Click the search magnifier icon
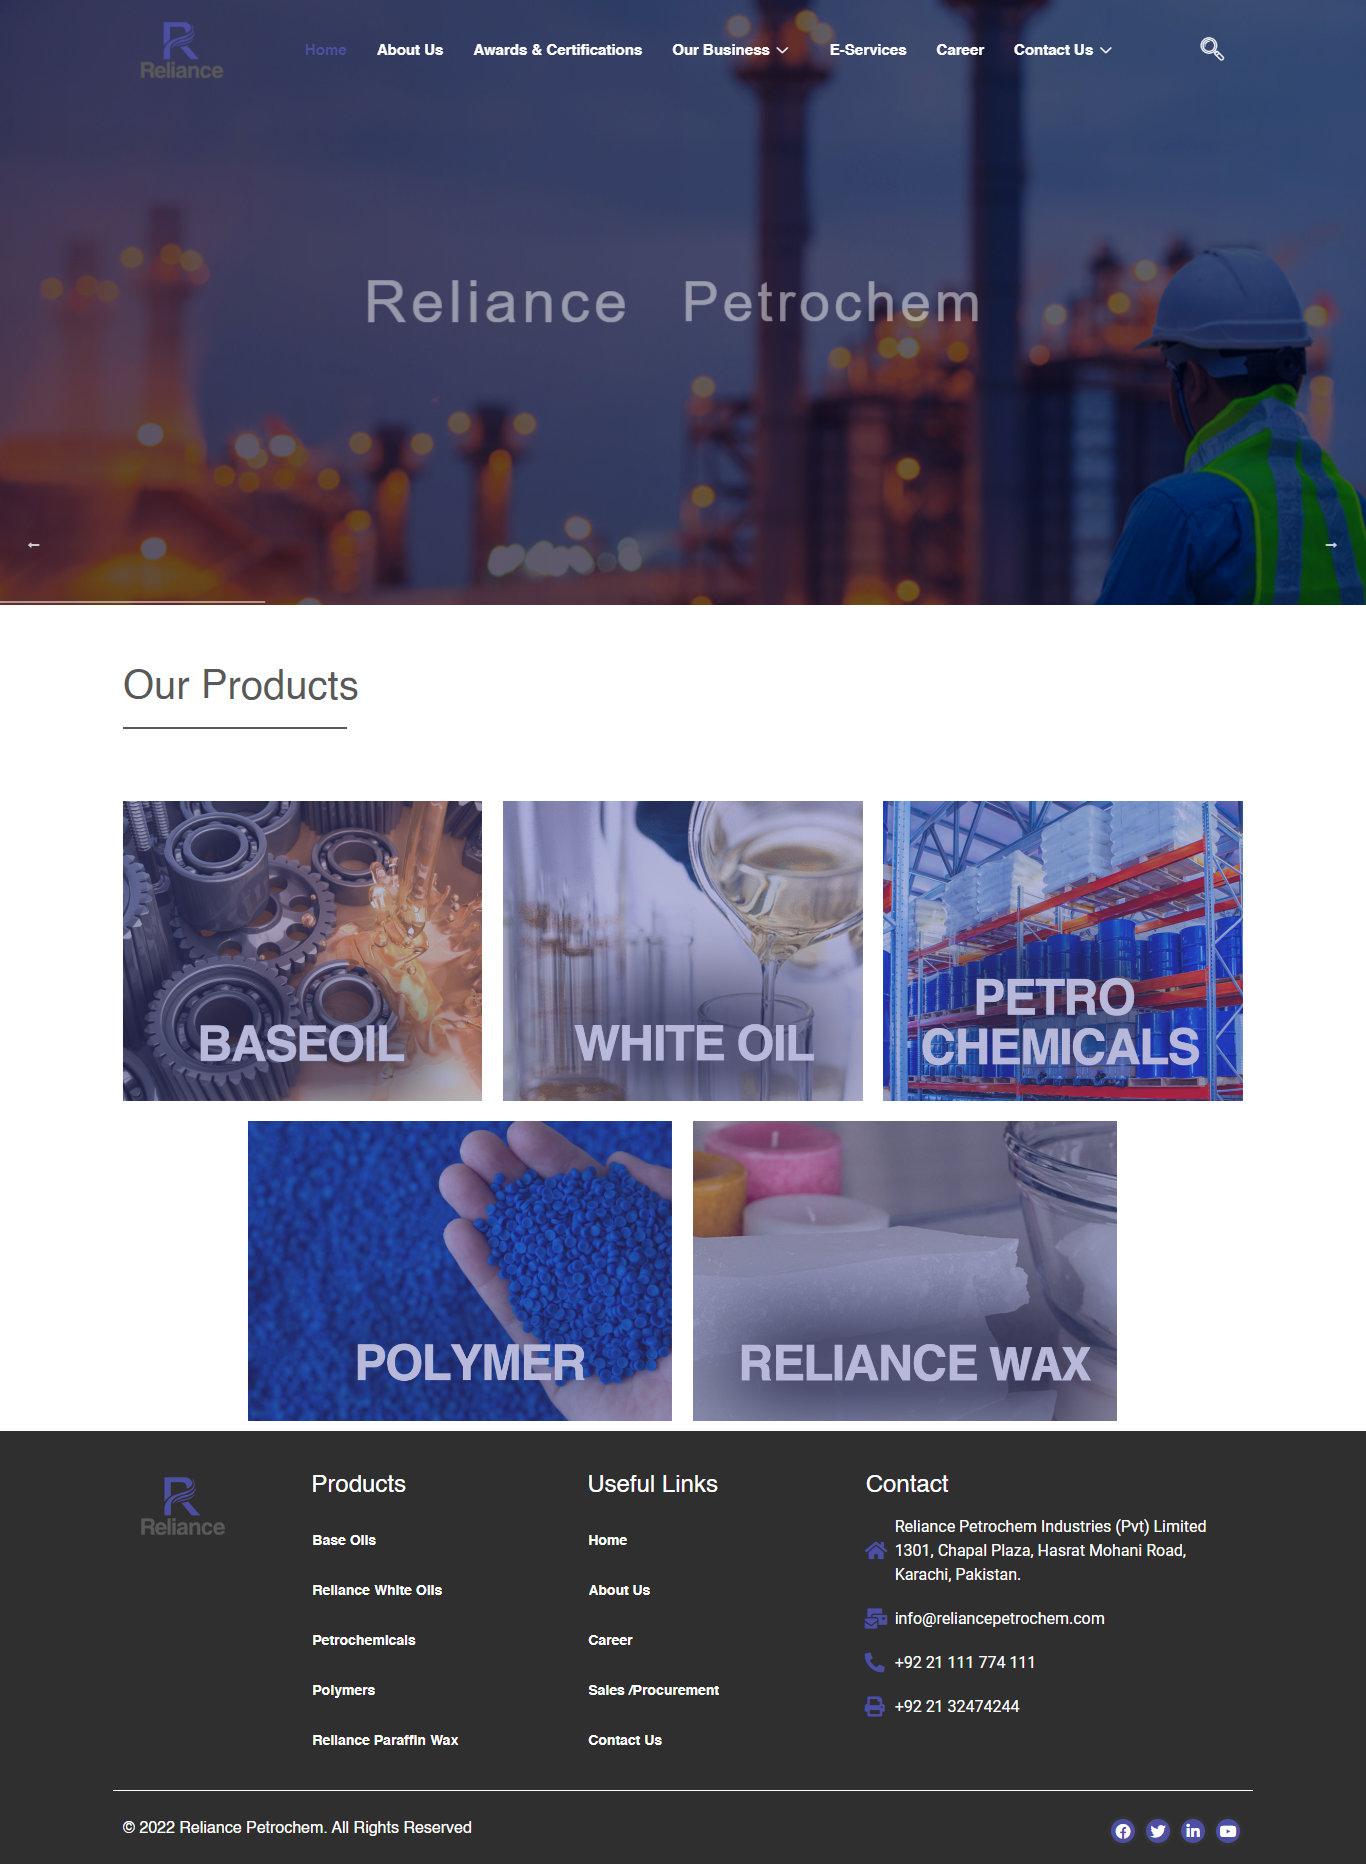This screenshot has width=1366, height=1864. coord(1212,49)
